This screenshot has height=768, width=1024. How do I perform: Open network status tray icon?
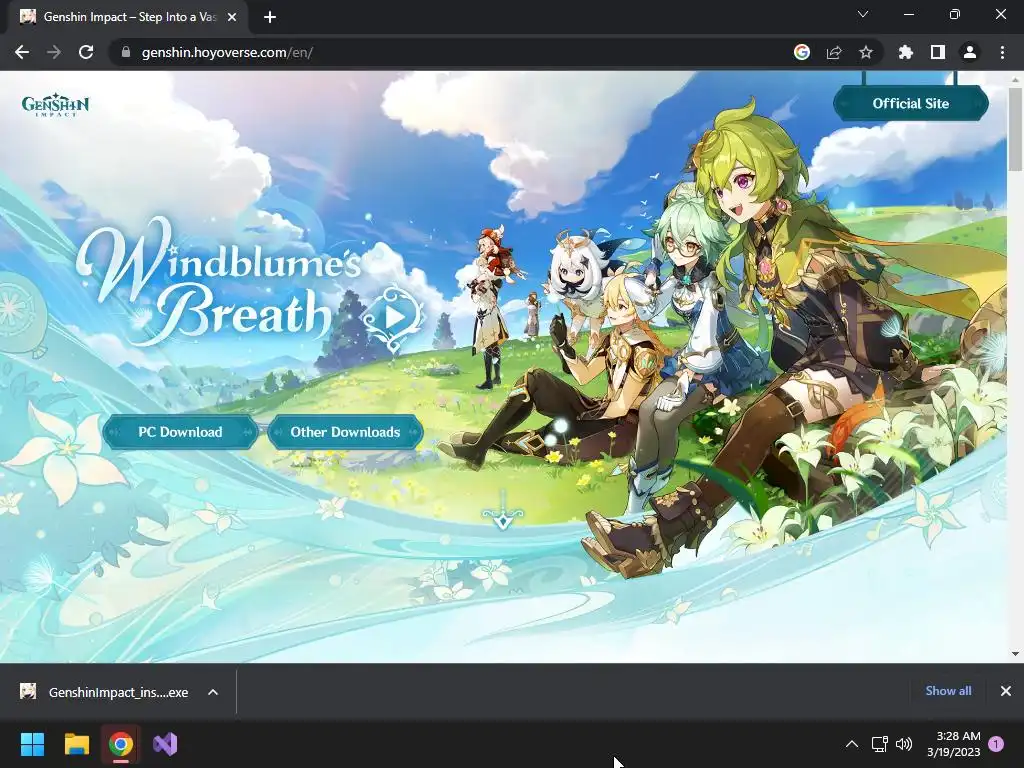click(x=879, y=744)
